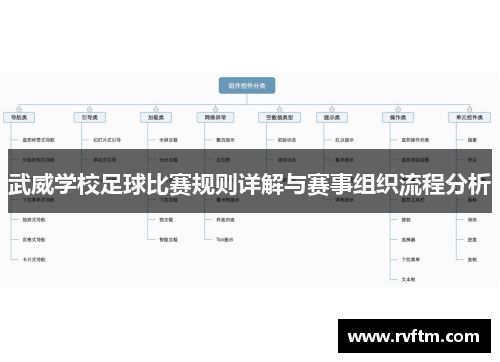Screen dimensions: 500x362
Task: Collapse the 操作类 branch using its minus circle
Action: coord(398,109)
